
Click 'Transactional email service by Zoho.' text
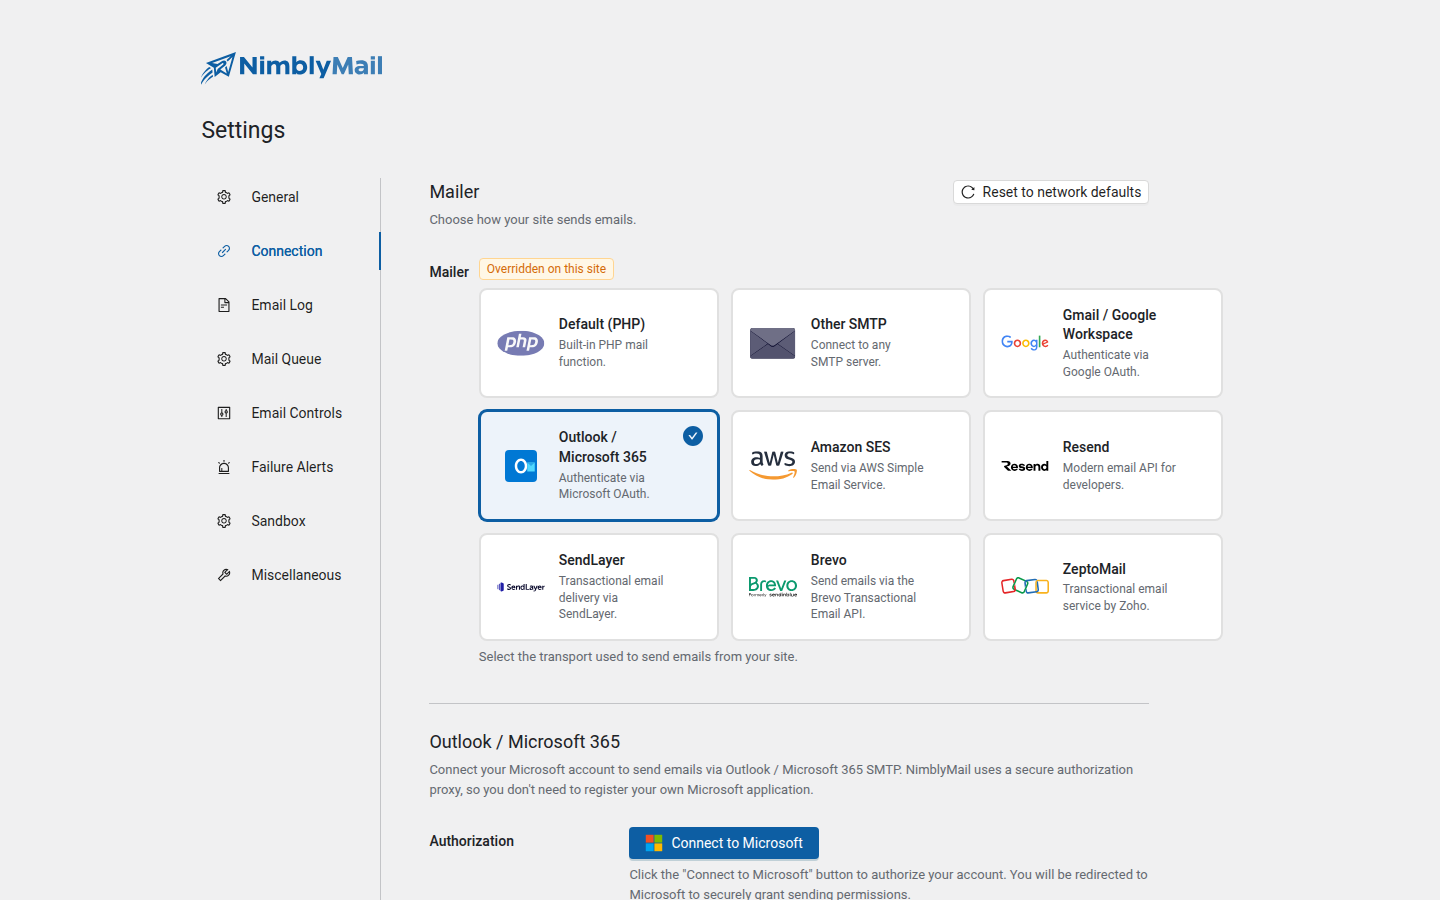(x=1115, y=597)
